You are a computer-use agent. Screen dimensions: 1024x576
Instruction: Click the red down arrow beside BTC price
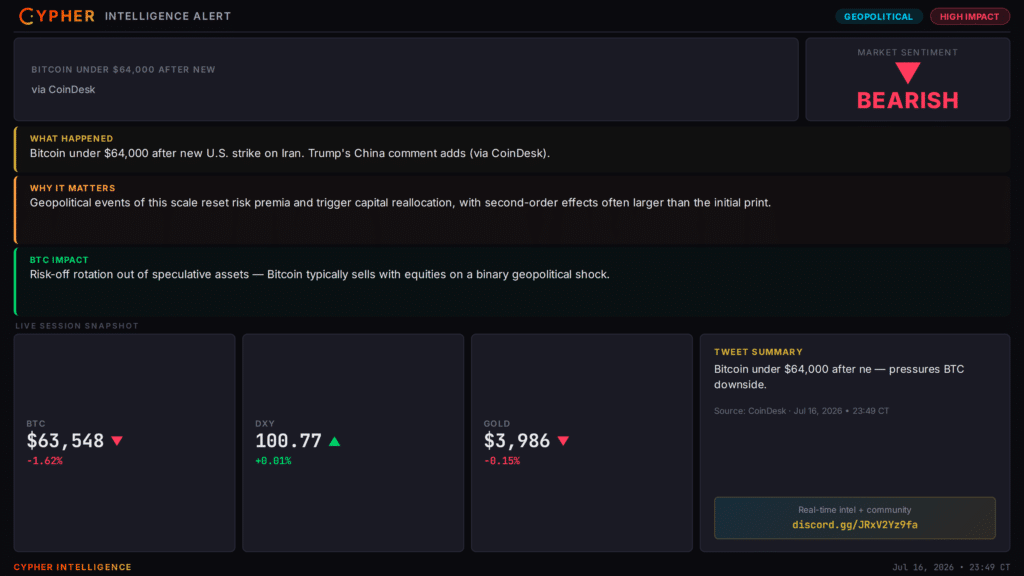point(117,441)
